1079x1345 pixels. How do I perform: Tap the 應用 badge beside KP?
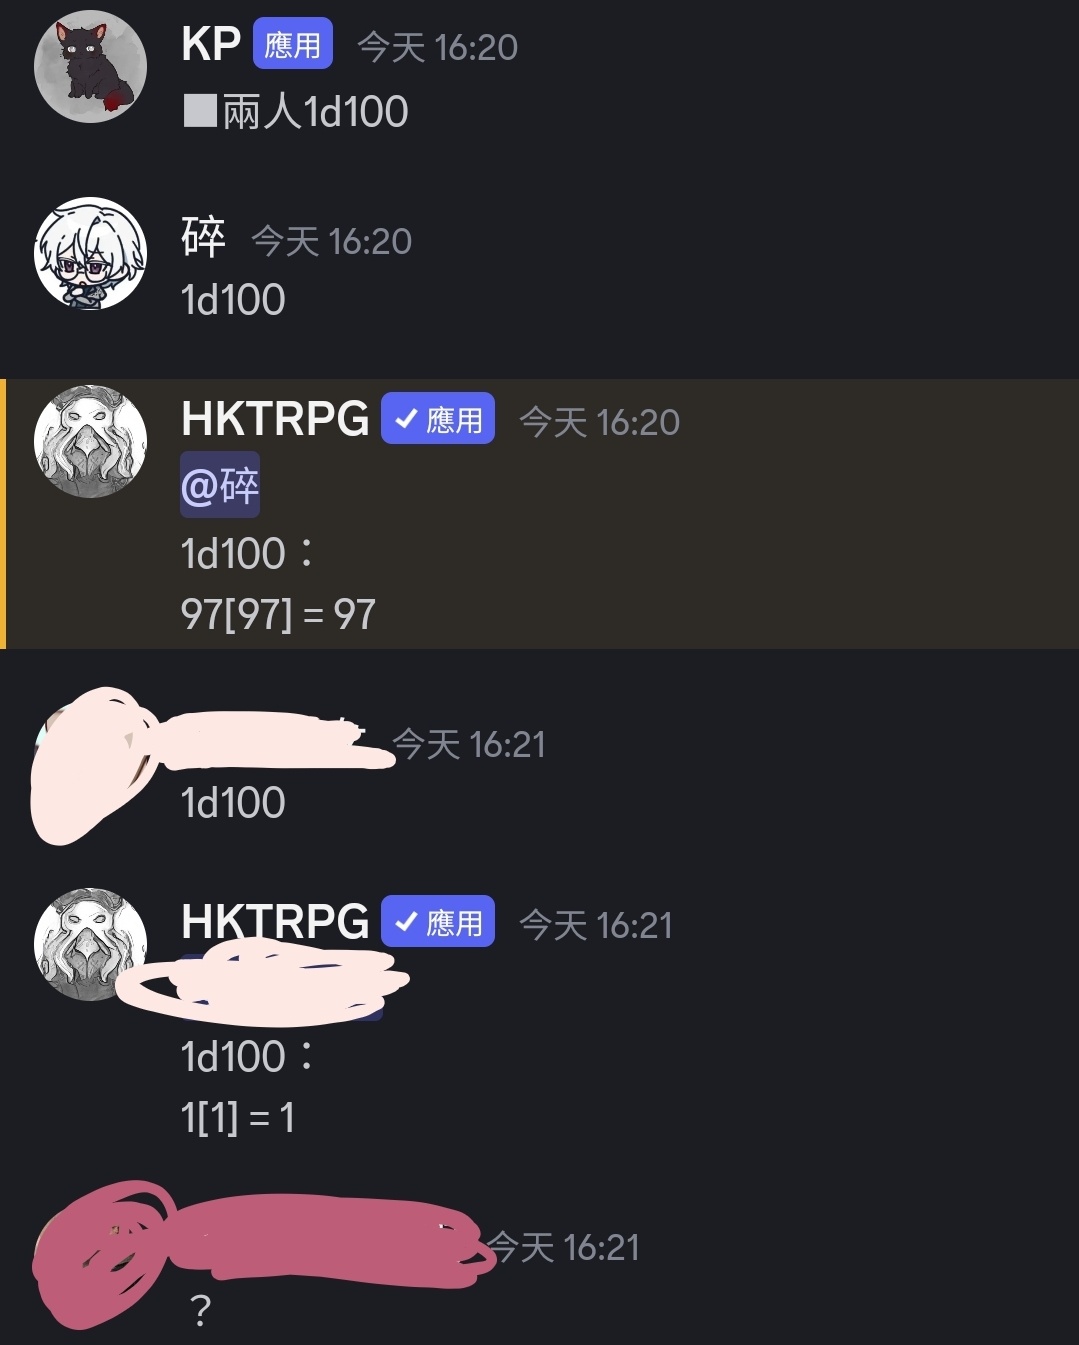(292, 44)
